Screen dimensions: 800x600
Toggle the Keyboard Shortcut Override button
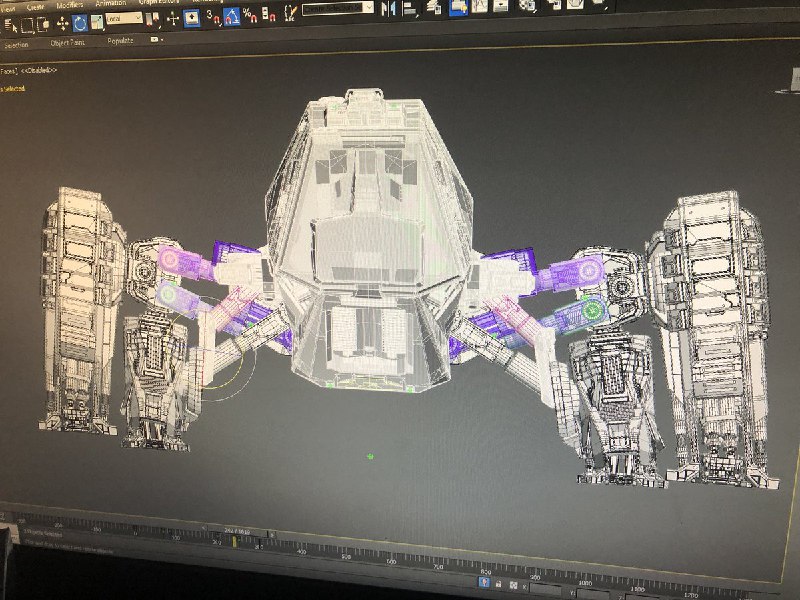click(192, 18)
